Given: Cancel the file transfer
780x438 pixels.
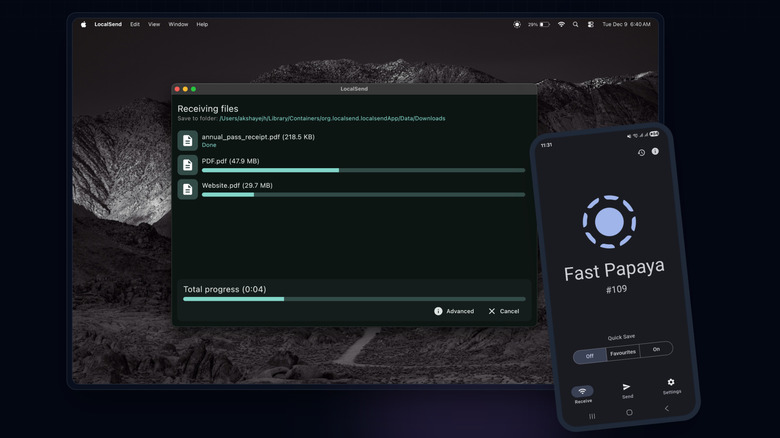Looking at the screenshot, I should [x=503, y=311].
